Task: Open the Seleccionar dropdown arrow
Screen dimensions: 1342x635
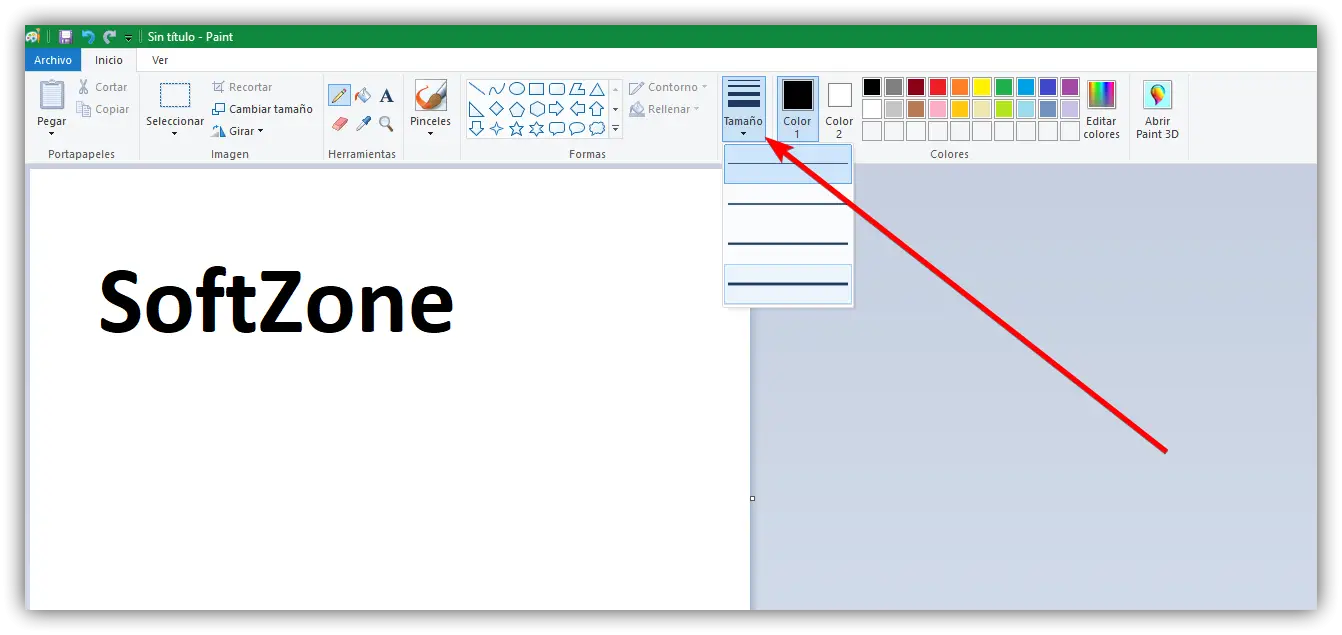Action: [174, 133]
